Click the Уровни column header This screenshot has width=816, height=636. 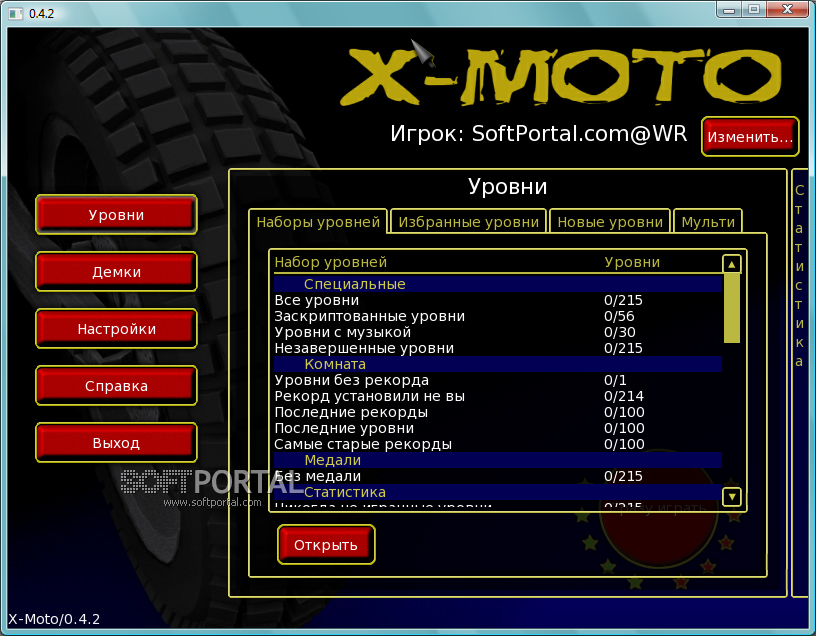click(x=632, y=262)
